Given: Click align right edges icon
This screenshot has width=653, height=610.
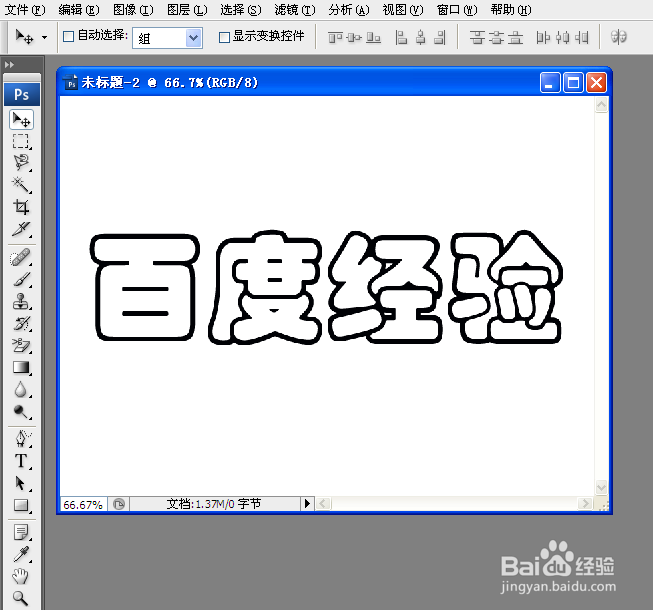Looking at the screenshot, I should pos(440,38).
